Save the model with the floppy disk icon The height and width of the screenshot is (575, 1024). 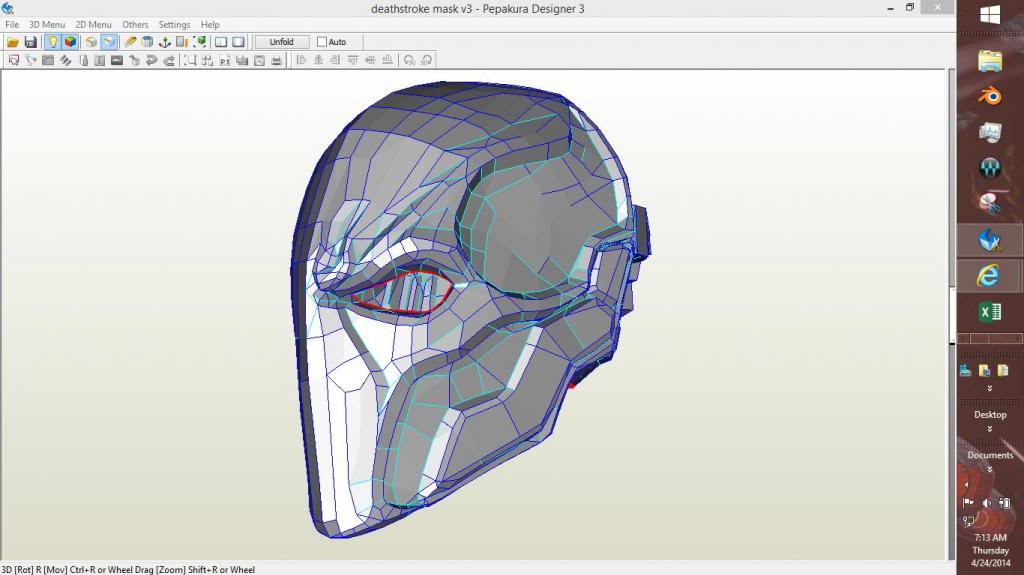(x=30, y=42)
